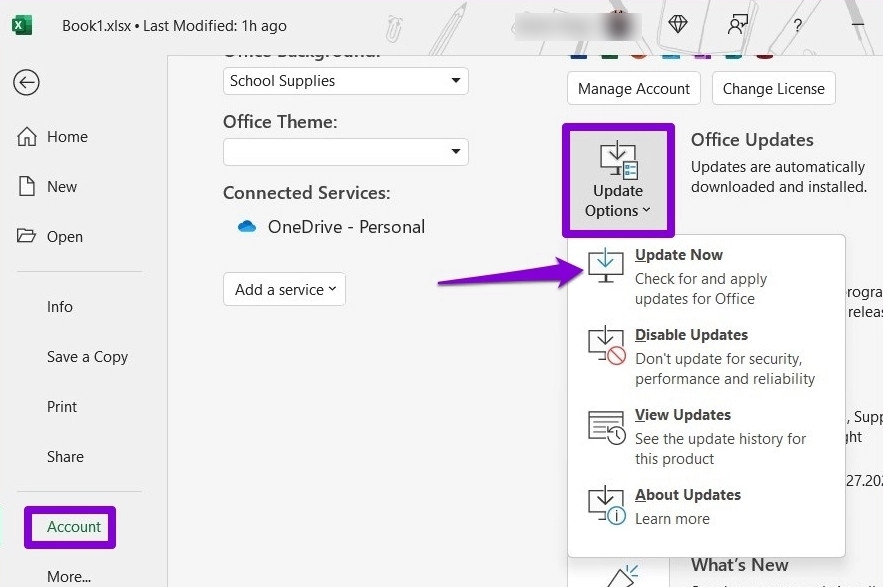Select Account in the sidebar
The image size is (883, 587).
pos(74,527)
